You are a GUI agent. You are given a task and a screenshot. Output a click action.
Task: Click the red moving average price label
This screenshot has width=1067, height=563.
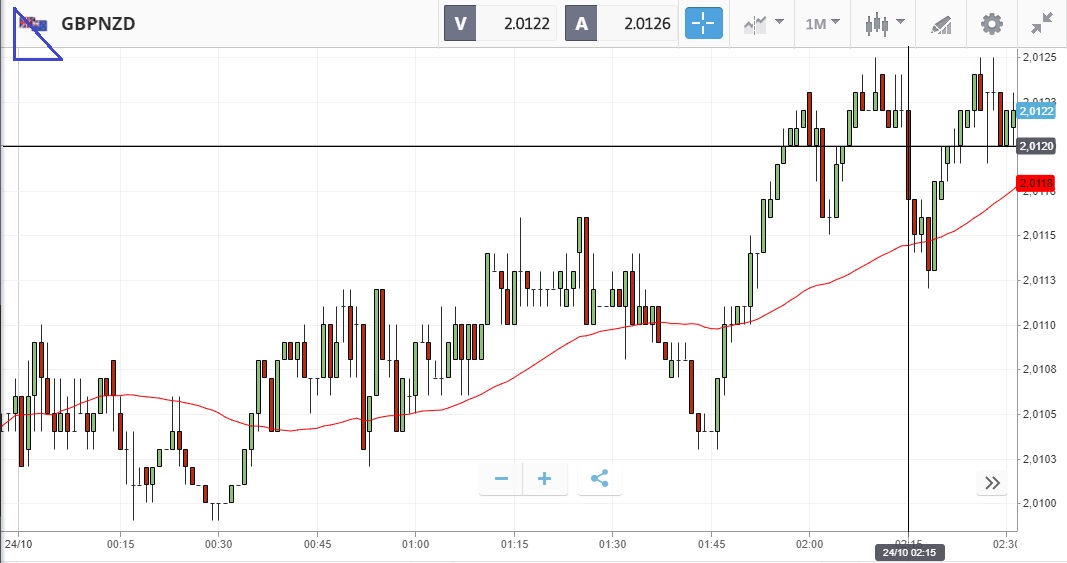pos(1034,183)
